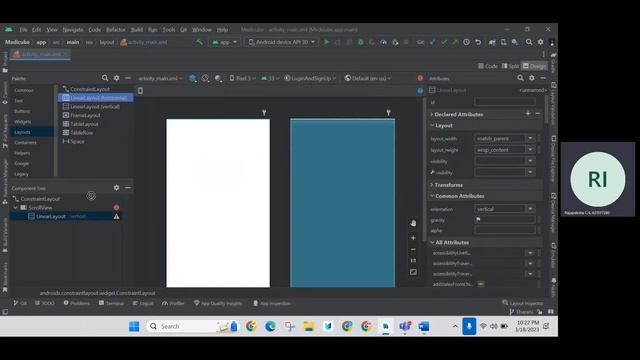This screenshot has height=360, width=640.
Task: Minimize the Palette panel
Action: click(128, 78)
